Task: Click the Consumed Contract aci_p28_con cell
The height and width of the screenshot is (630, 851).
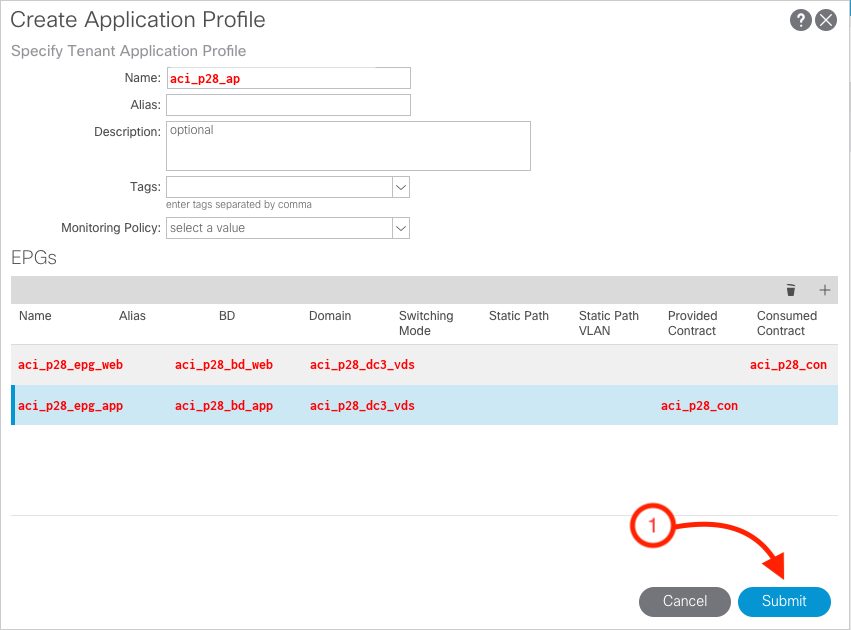Action: tap(788, 365)
